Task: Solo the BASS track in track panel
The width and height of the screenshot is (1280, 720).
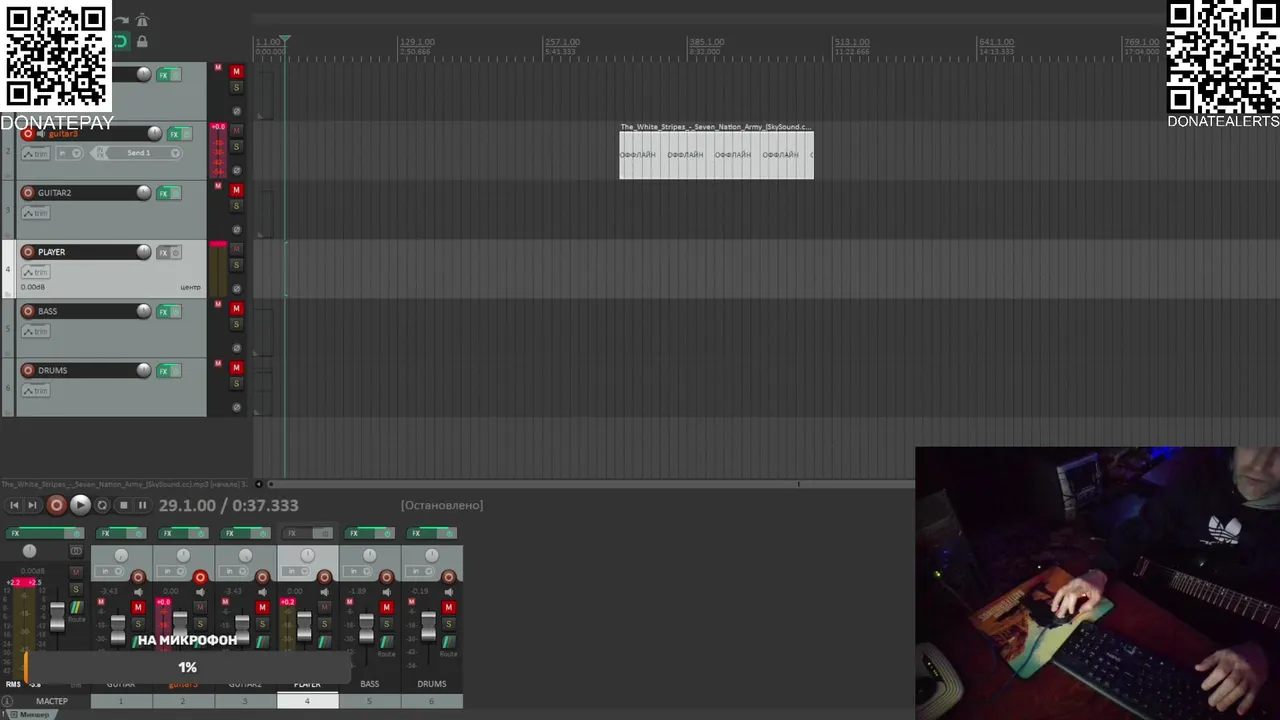Action: pos(237,324)
